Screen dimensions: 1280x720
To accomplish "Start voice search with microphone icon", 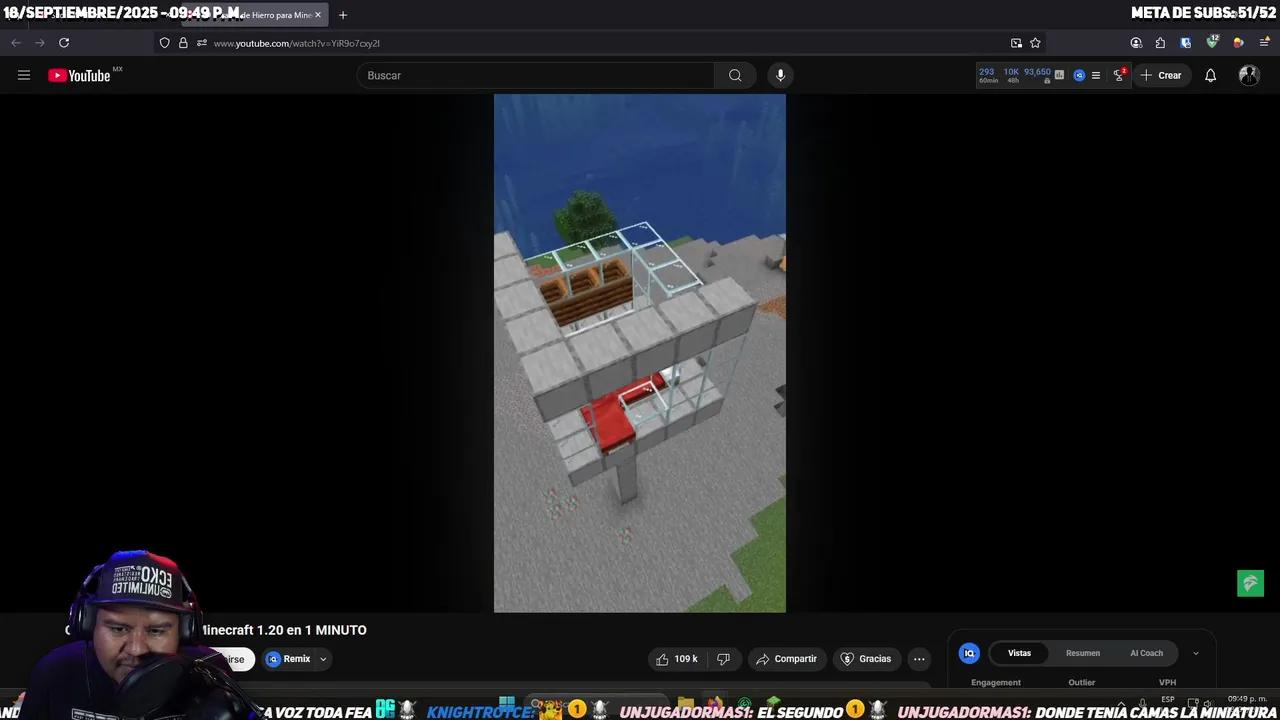I will [x=781, y=75].
